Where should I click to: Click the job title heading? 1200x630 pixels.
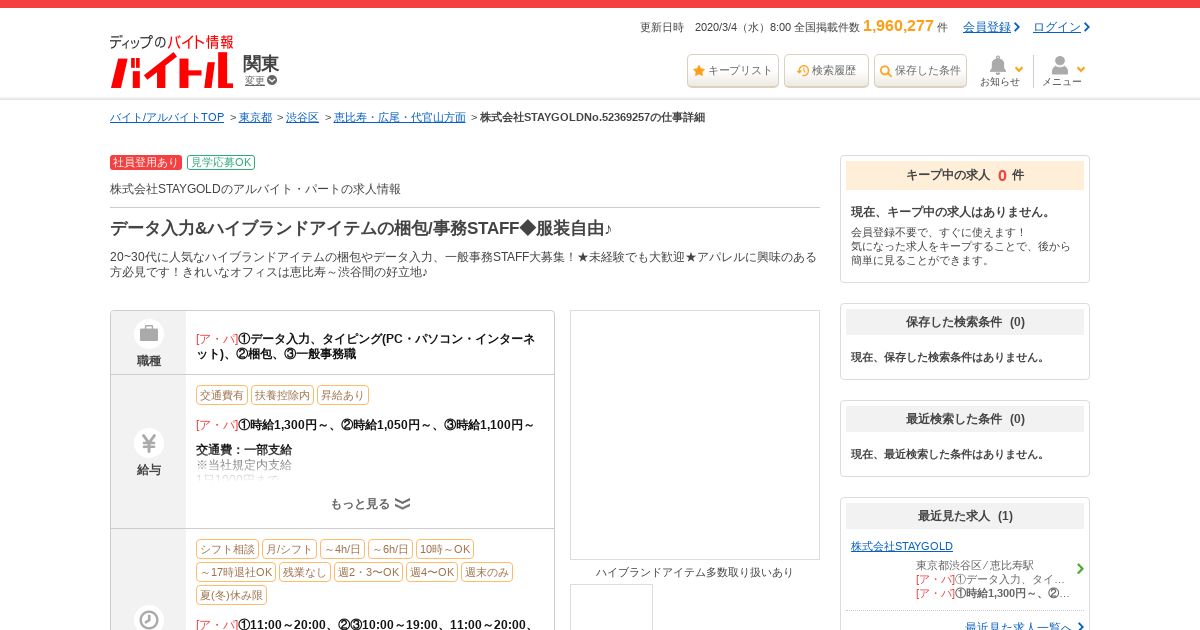point(361,228)
